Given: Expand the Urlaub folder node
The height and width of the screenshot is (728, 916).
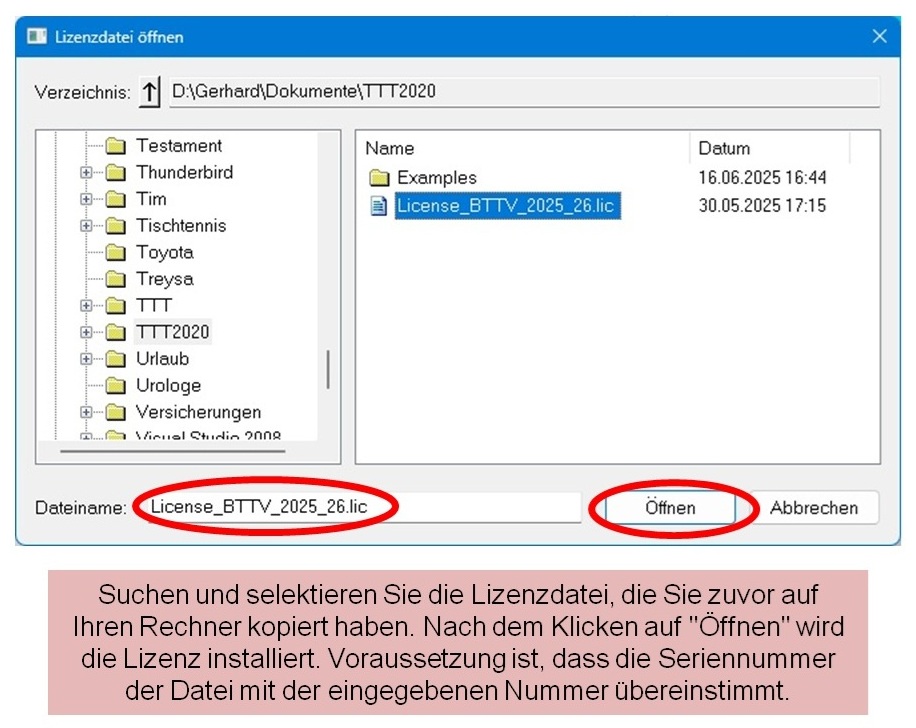Looking at the screenshot, I should 86,359.
